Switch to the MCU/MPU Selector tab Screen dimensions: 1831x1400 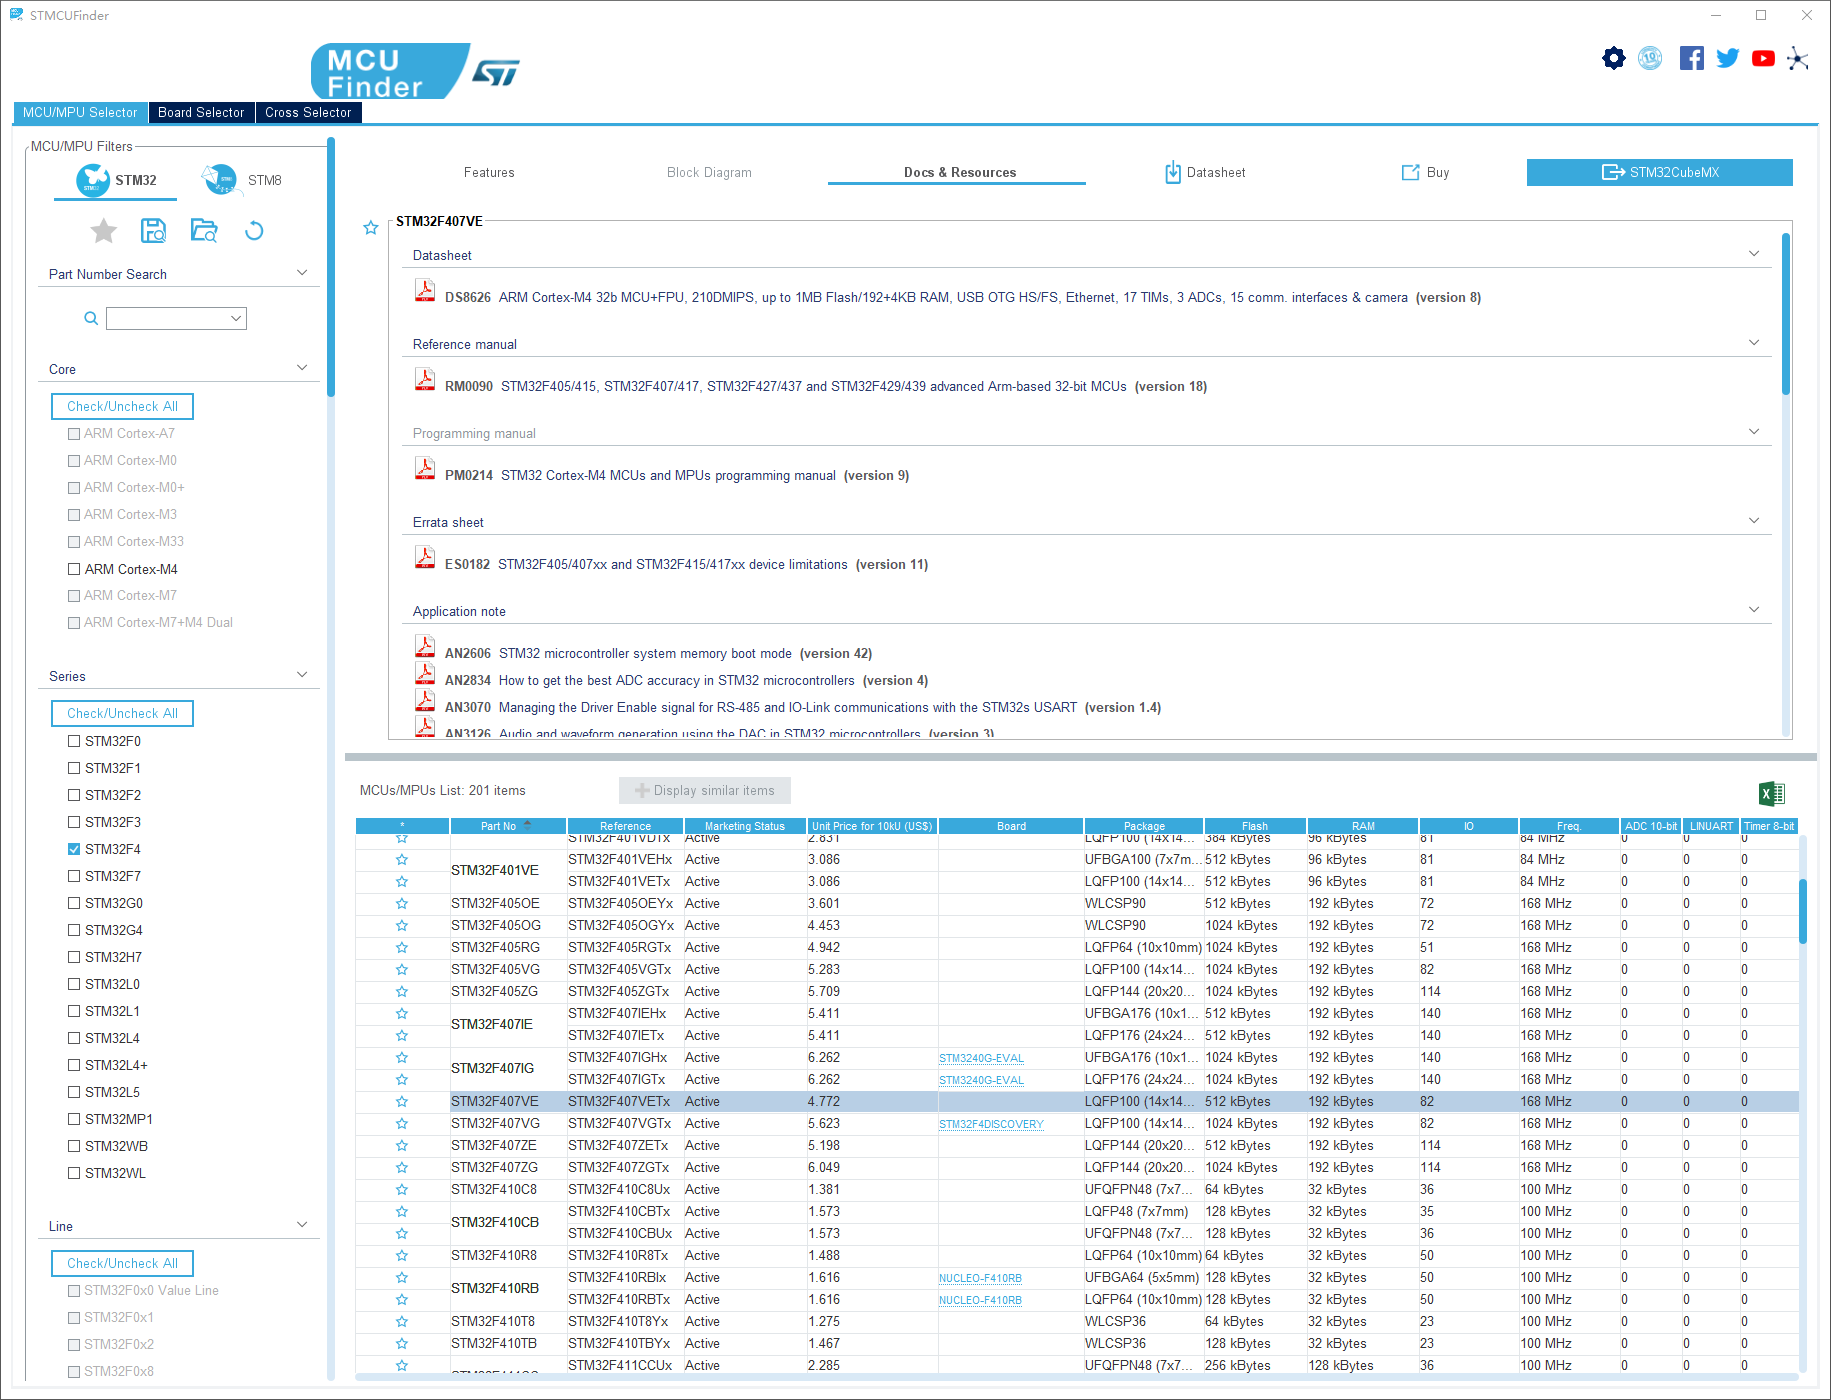(x=80, y=113)
